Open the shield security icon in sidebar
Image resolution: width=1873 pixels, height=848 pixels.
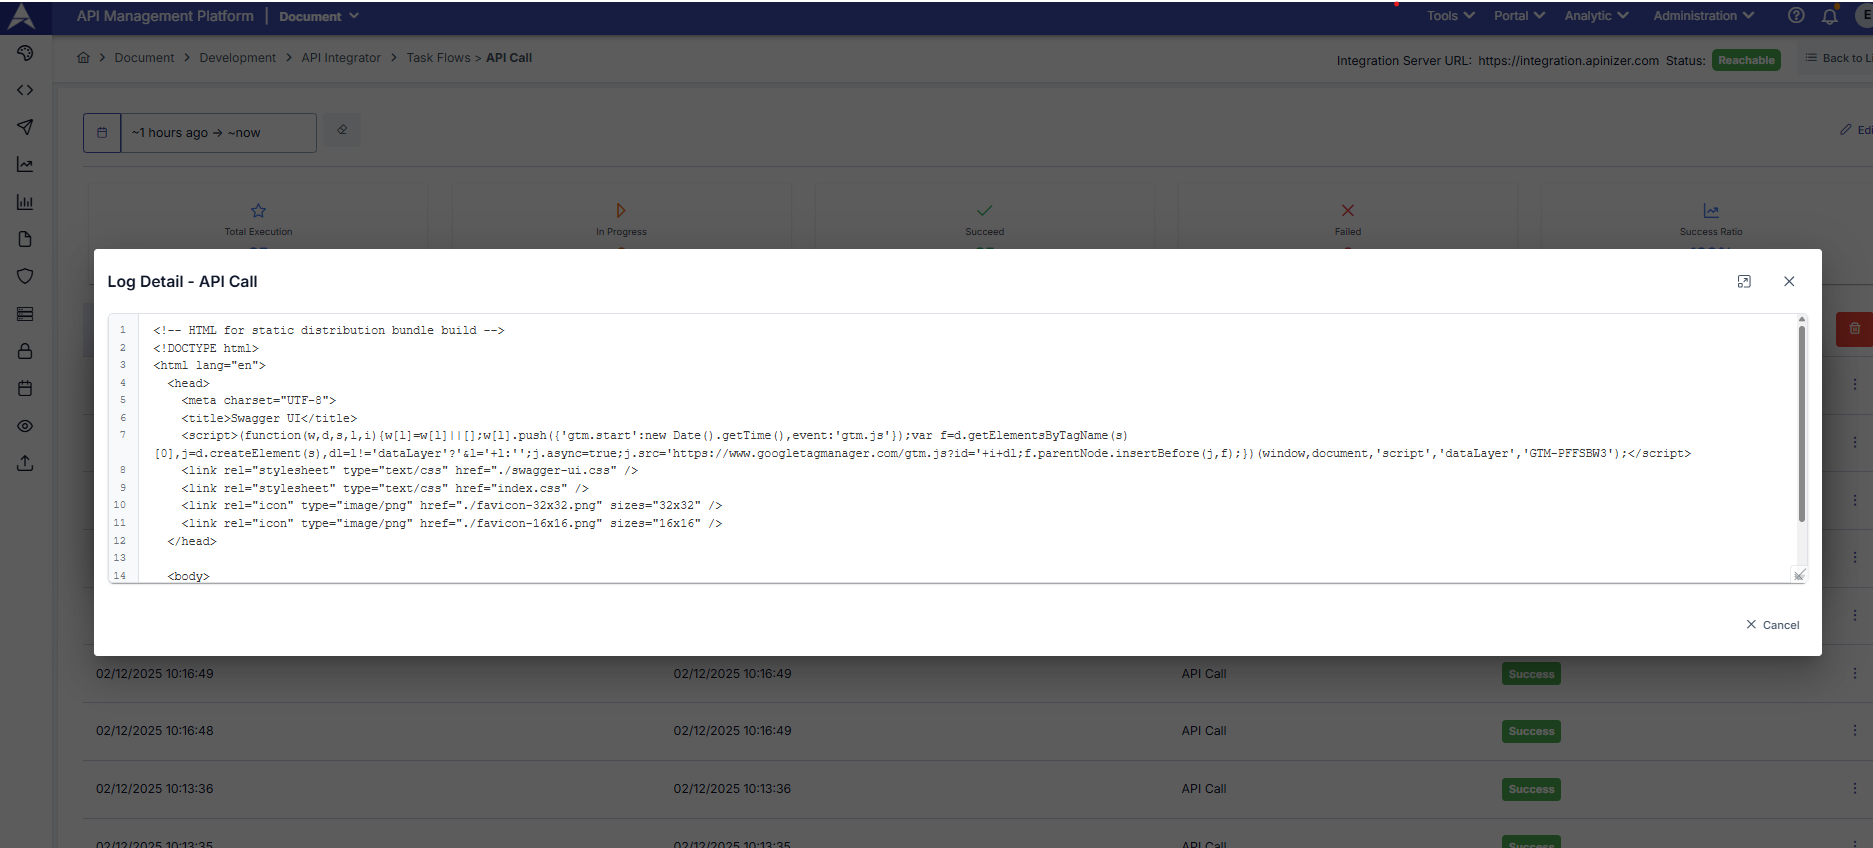(25, 276)
